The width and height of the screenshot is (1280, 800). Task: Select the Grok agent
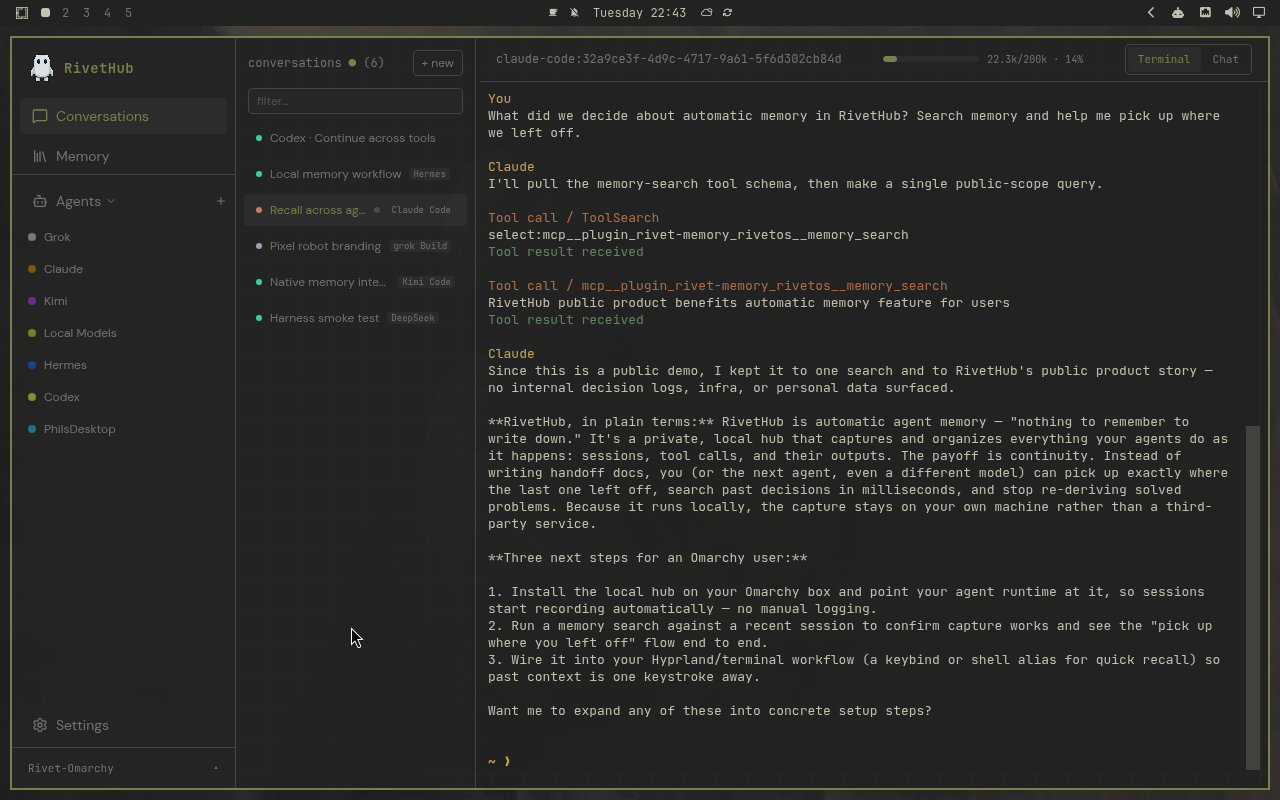pyautogui.click(x=57, y=237)
